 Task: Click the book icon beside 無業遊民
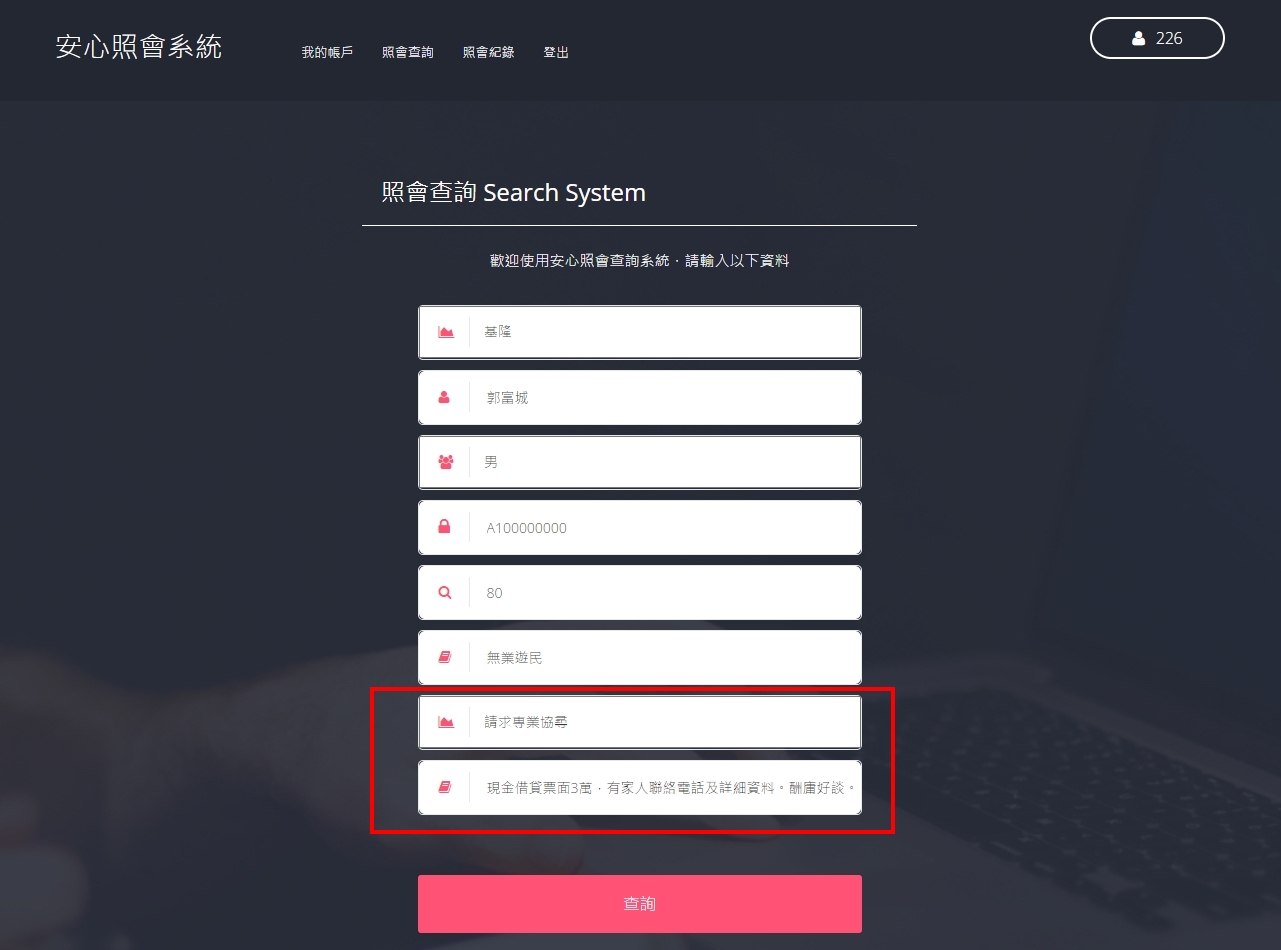tap(445, 657)
